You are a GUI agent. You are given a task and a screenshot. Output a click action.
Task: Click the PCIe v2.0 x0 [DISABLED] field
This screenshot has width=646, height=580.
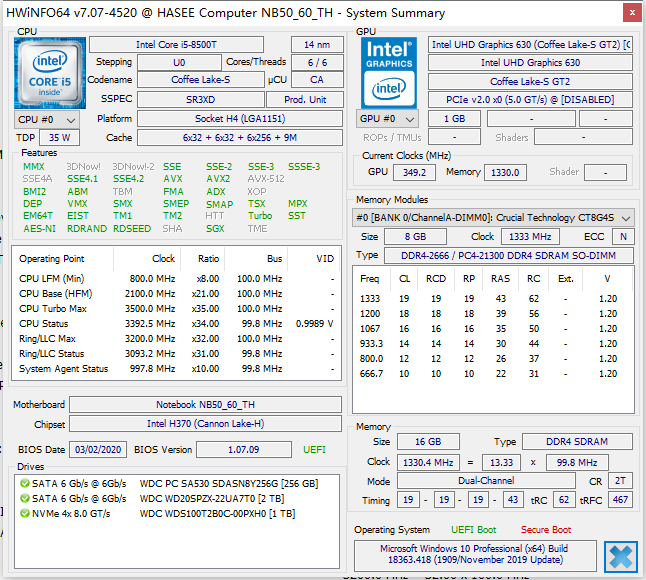(530, 100)
